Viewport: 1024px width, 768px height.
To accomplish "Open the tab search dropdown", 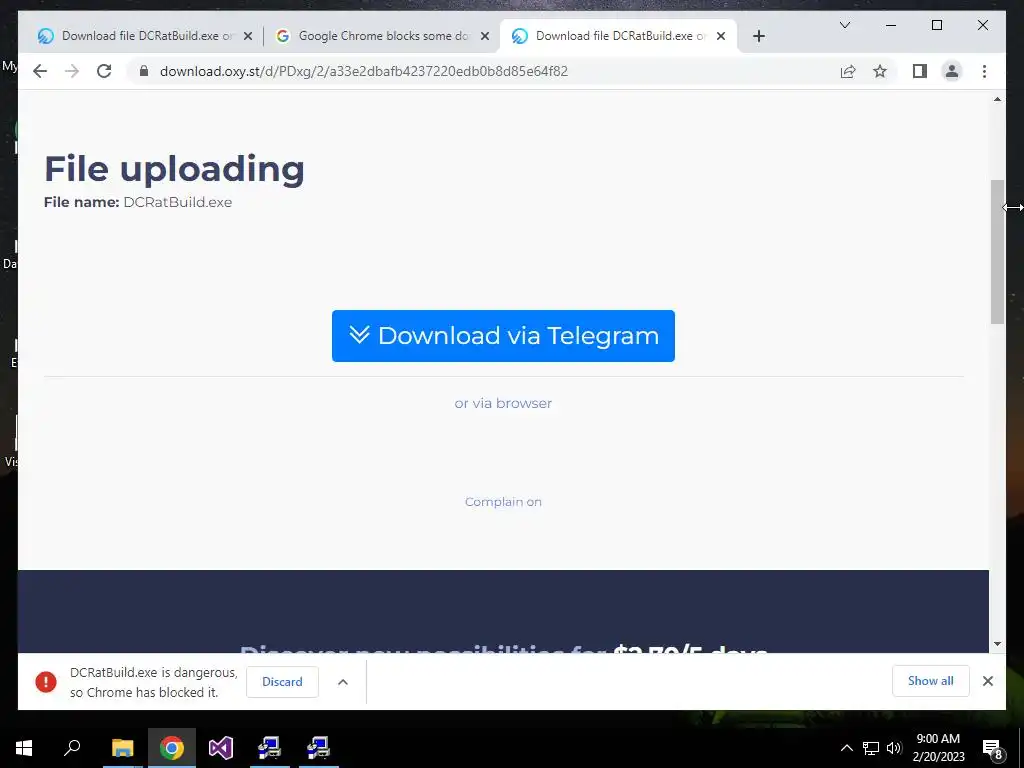I will pyautogui.click(x=844, y=25).
